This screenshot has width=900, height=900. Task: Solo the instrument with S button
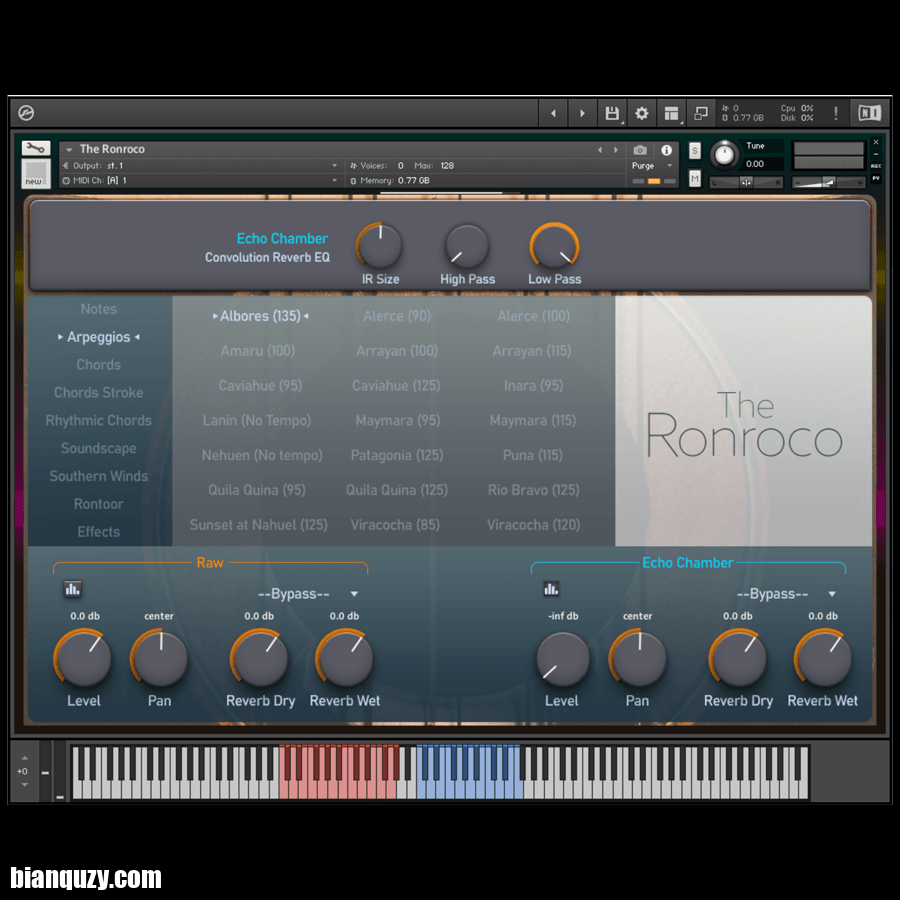pyautogui.click(x=695, y=152)
